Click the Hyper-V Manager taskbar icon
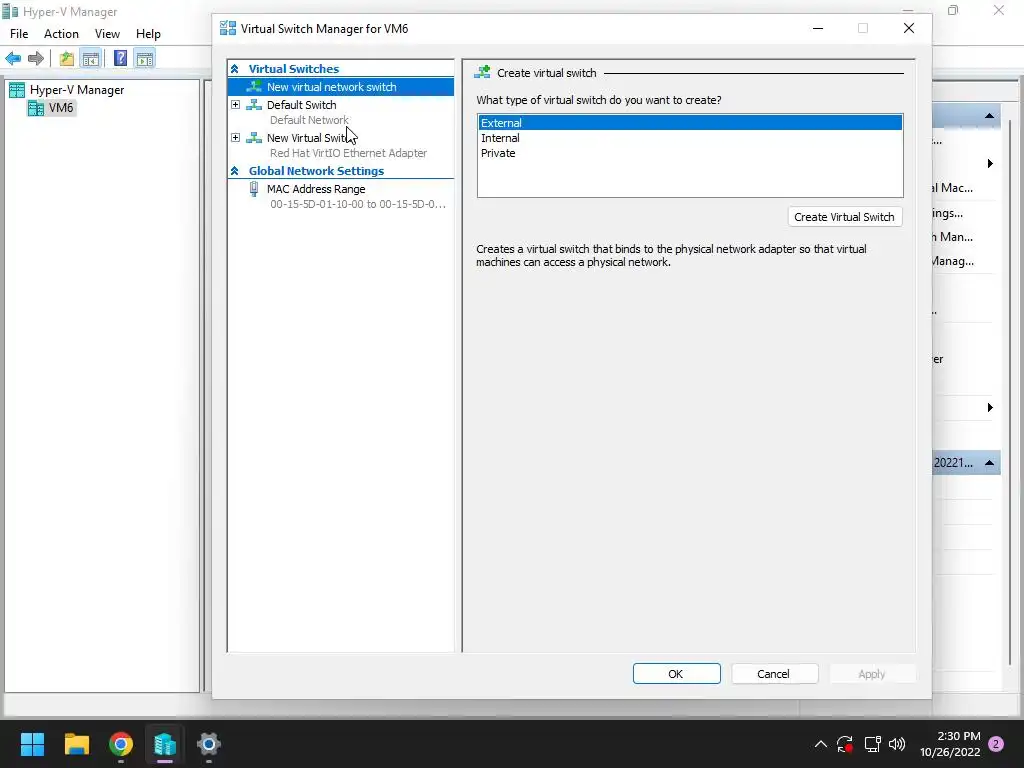This screenshot has width=1024, height=768. tap(165, 744)
